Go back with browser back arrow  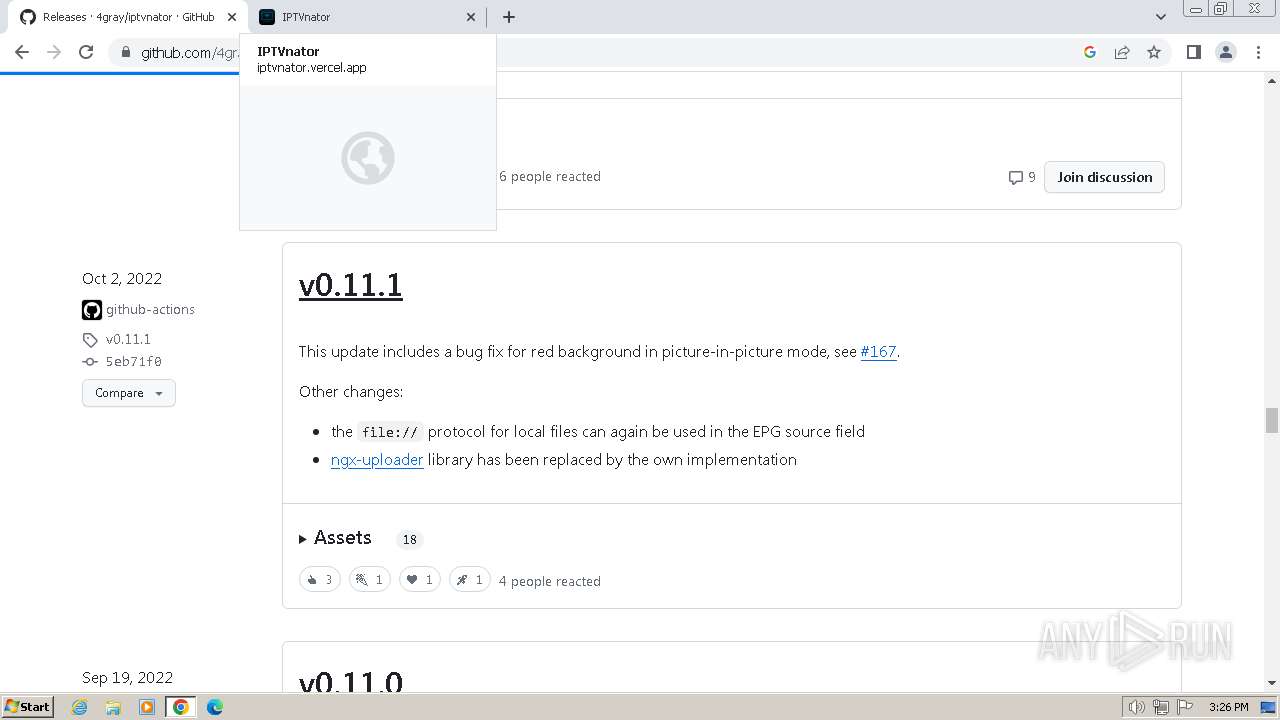click(x=22, y=52)
